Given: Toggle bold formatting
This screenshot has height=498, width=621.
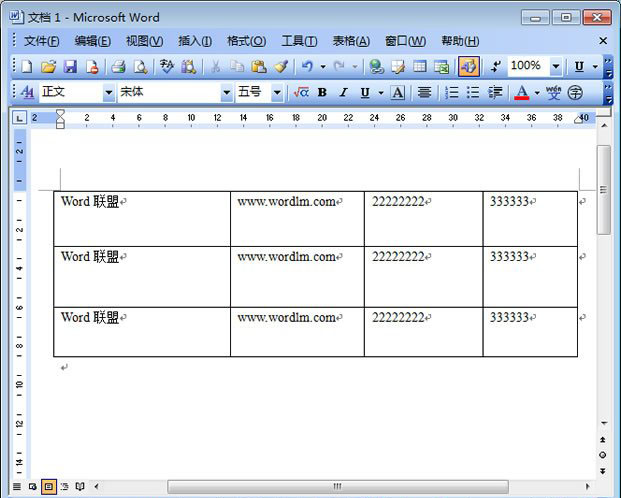Looking at the screenshot, I should coord(322,93).
